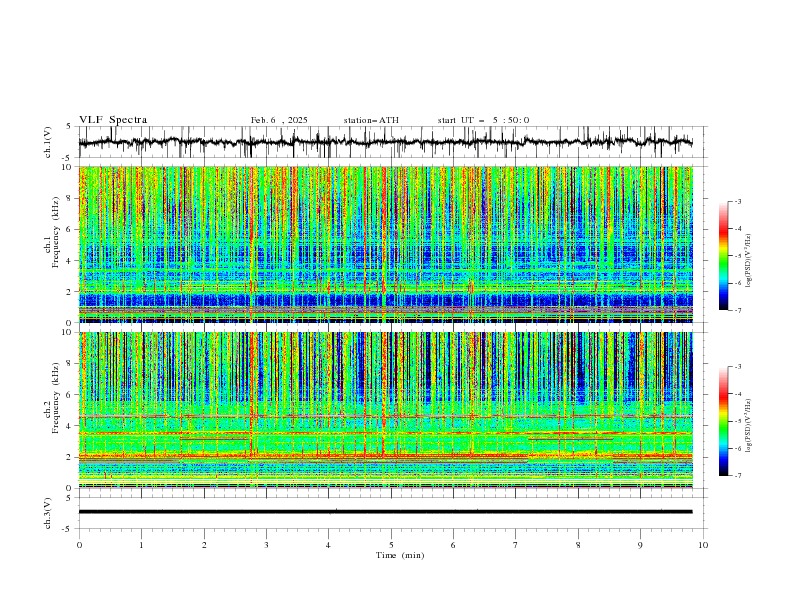The image size is (792, 612).
Task: Click the ch.2 spectrogram panel
Action: pyautogui.click(x=386, y=410)
